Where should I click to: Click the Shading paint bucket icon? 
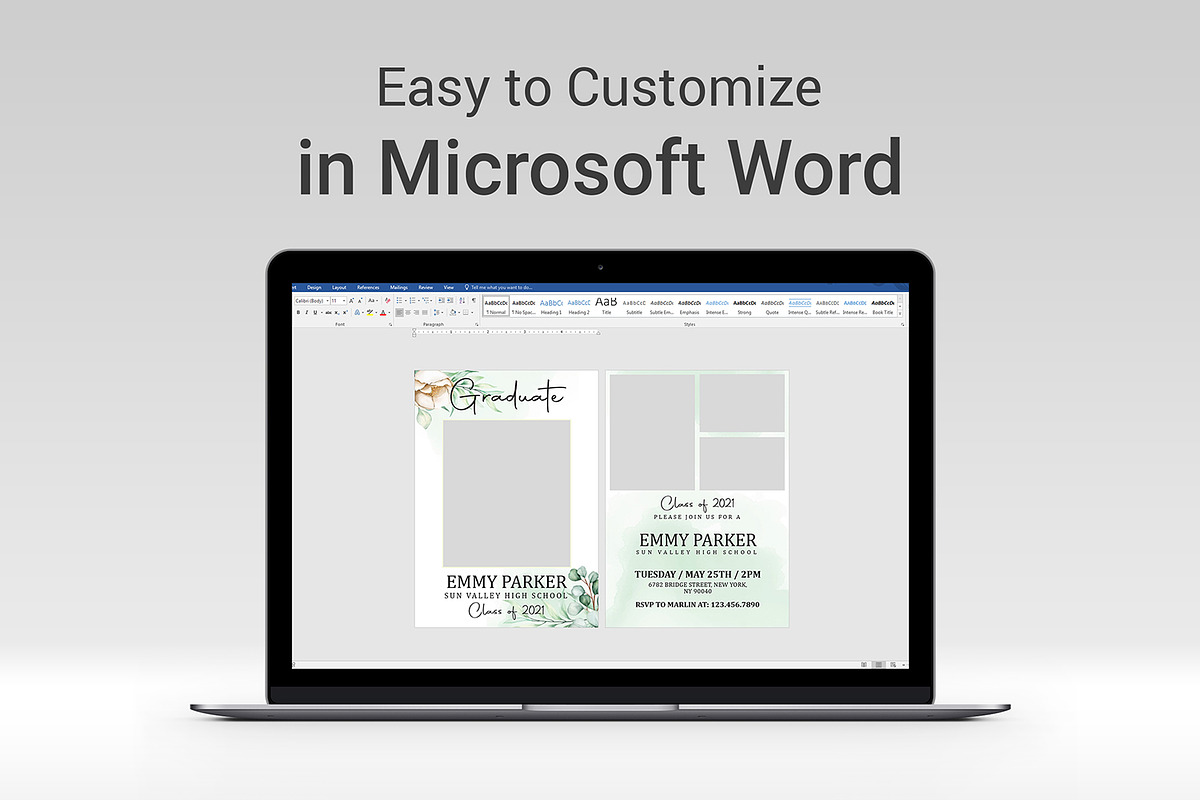tap(453, 313)
